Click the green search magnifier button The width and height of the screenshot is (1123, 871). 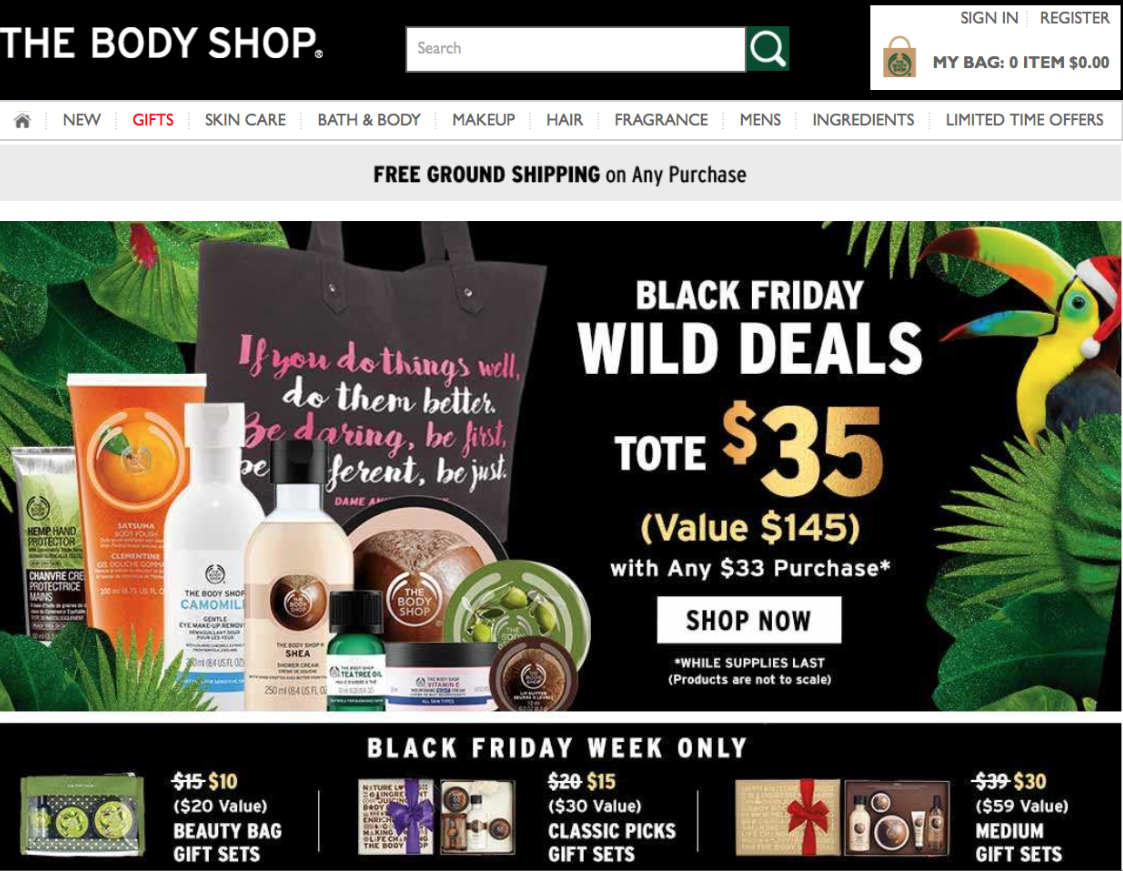[767, 49]
